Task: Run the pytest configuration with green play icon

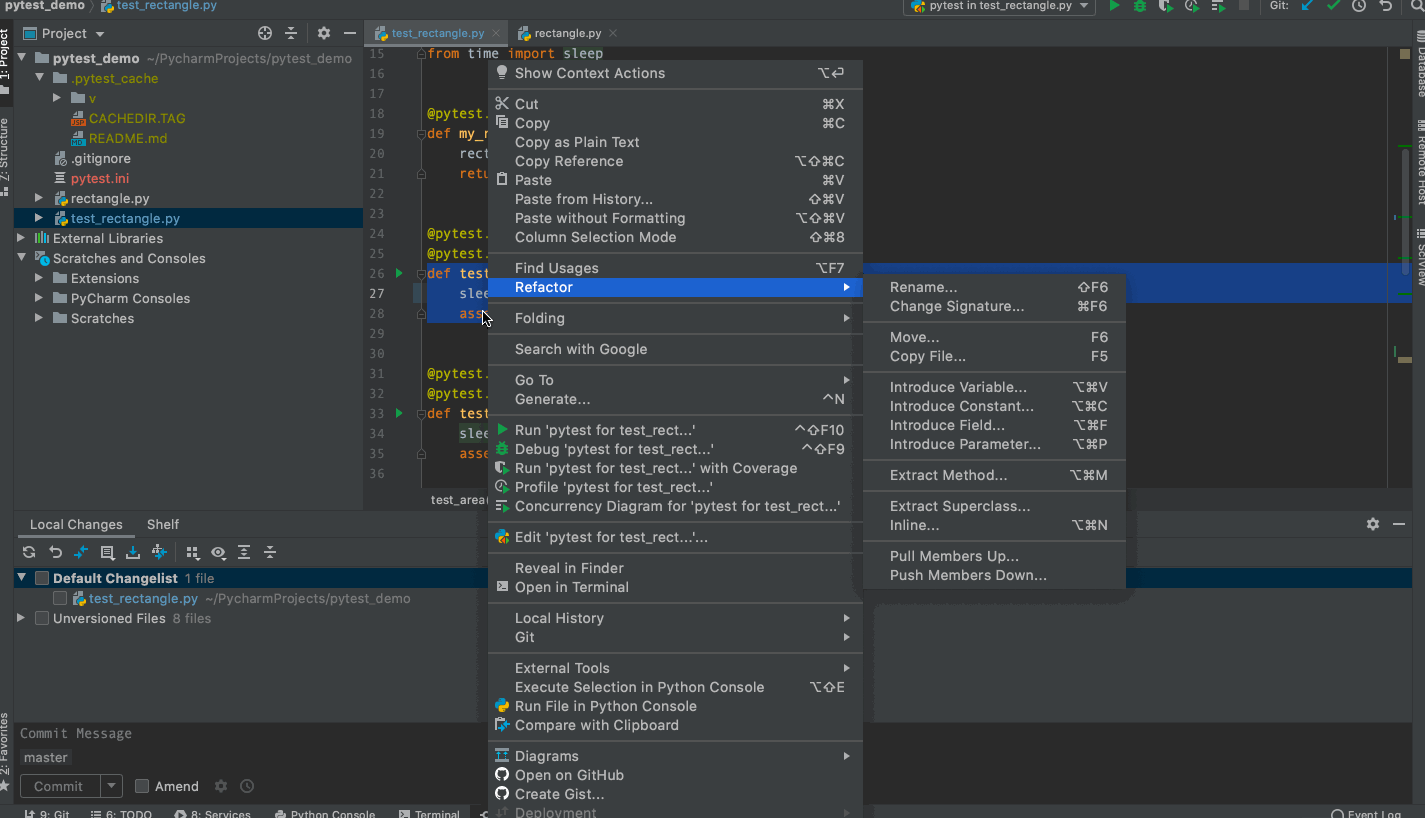Action: tap(1114, 6)
